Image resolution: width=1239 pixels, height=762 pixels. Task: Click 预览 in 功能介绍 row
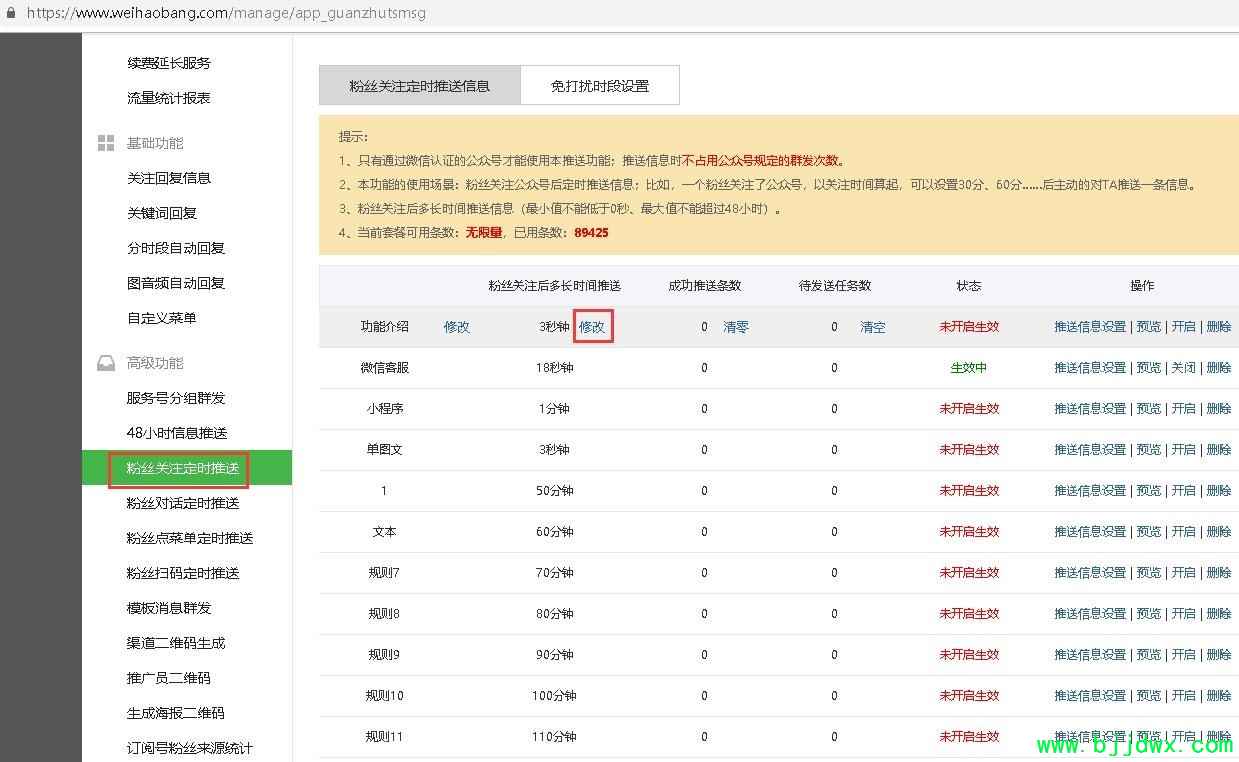tap(1149, 327)
